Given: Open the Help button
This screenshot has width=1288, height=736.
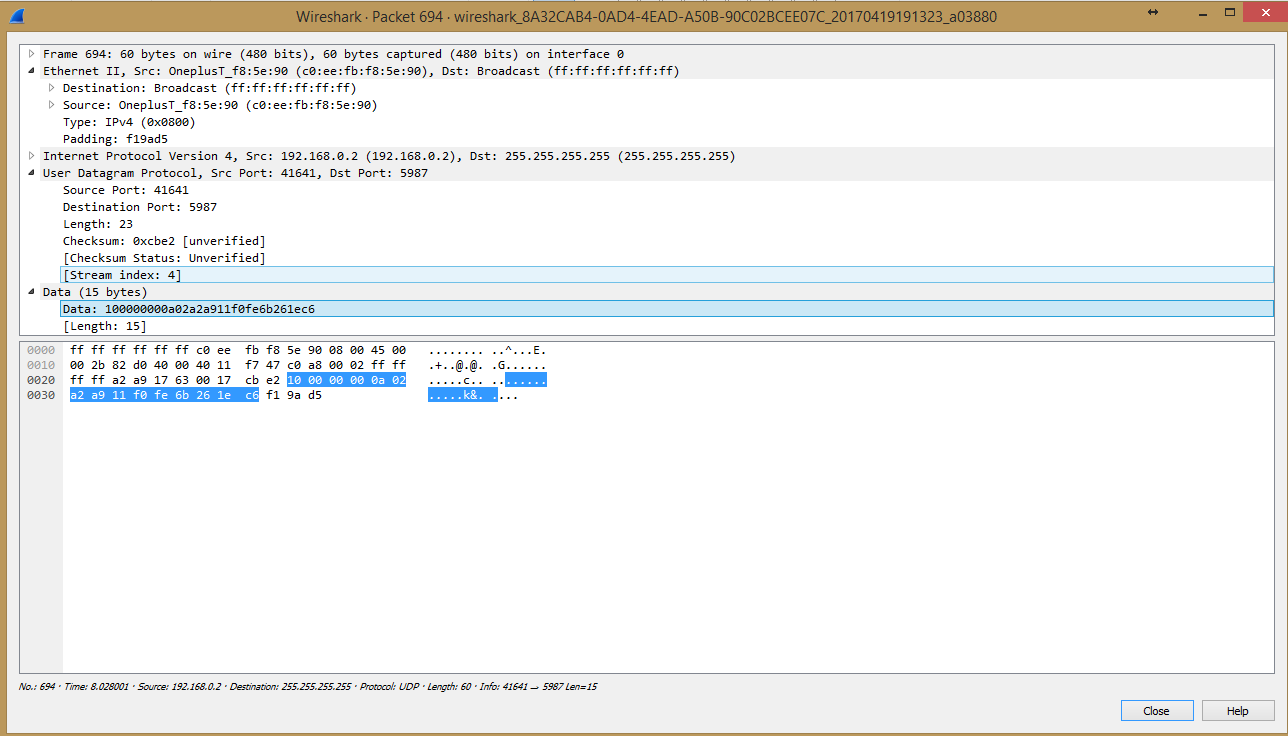Looking at the screenshot, I should point(1238,711).
